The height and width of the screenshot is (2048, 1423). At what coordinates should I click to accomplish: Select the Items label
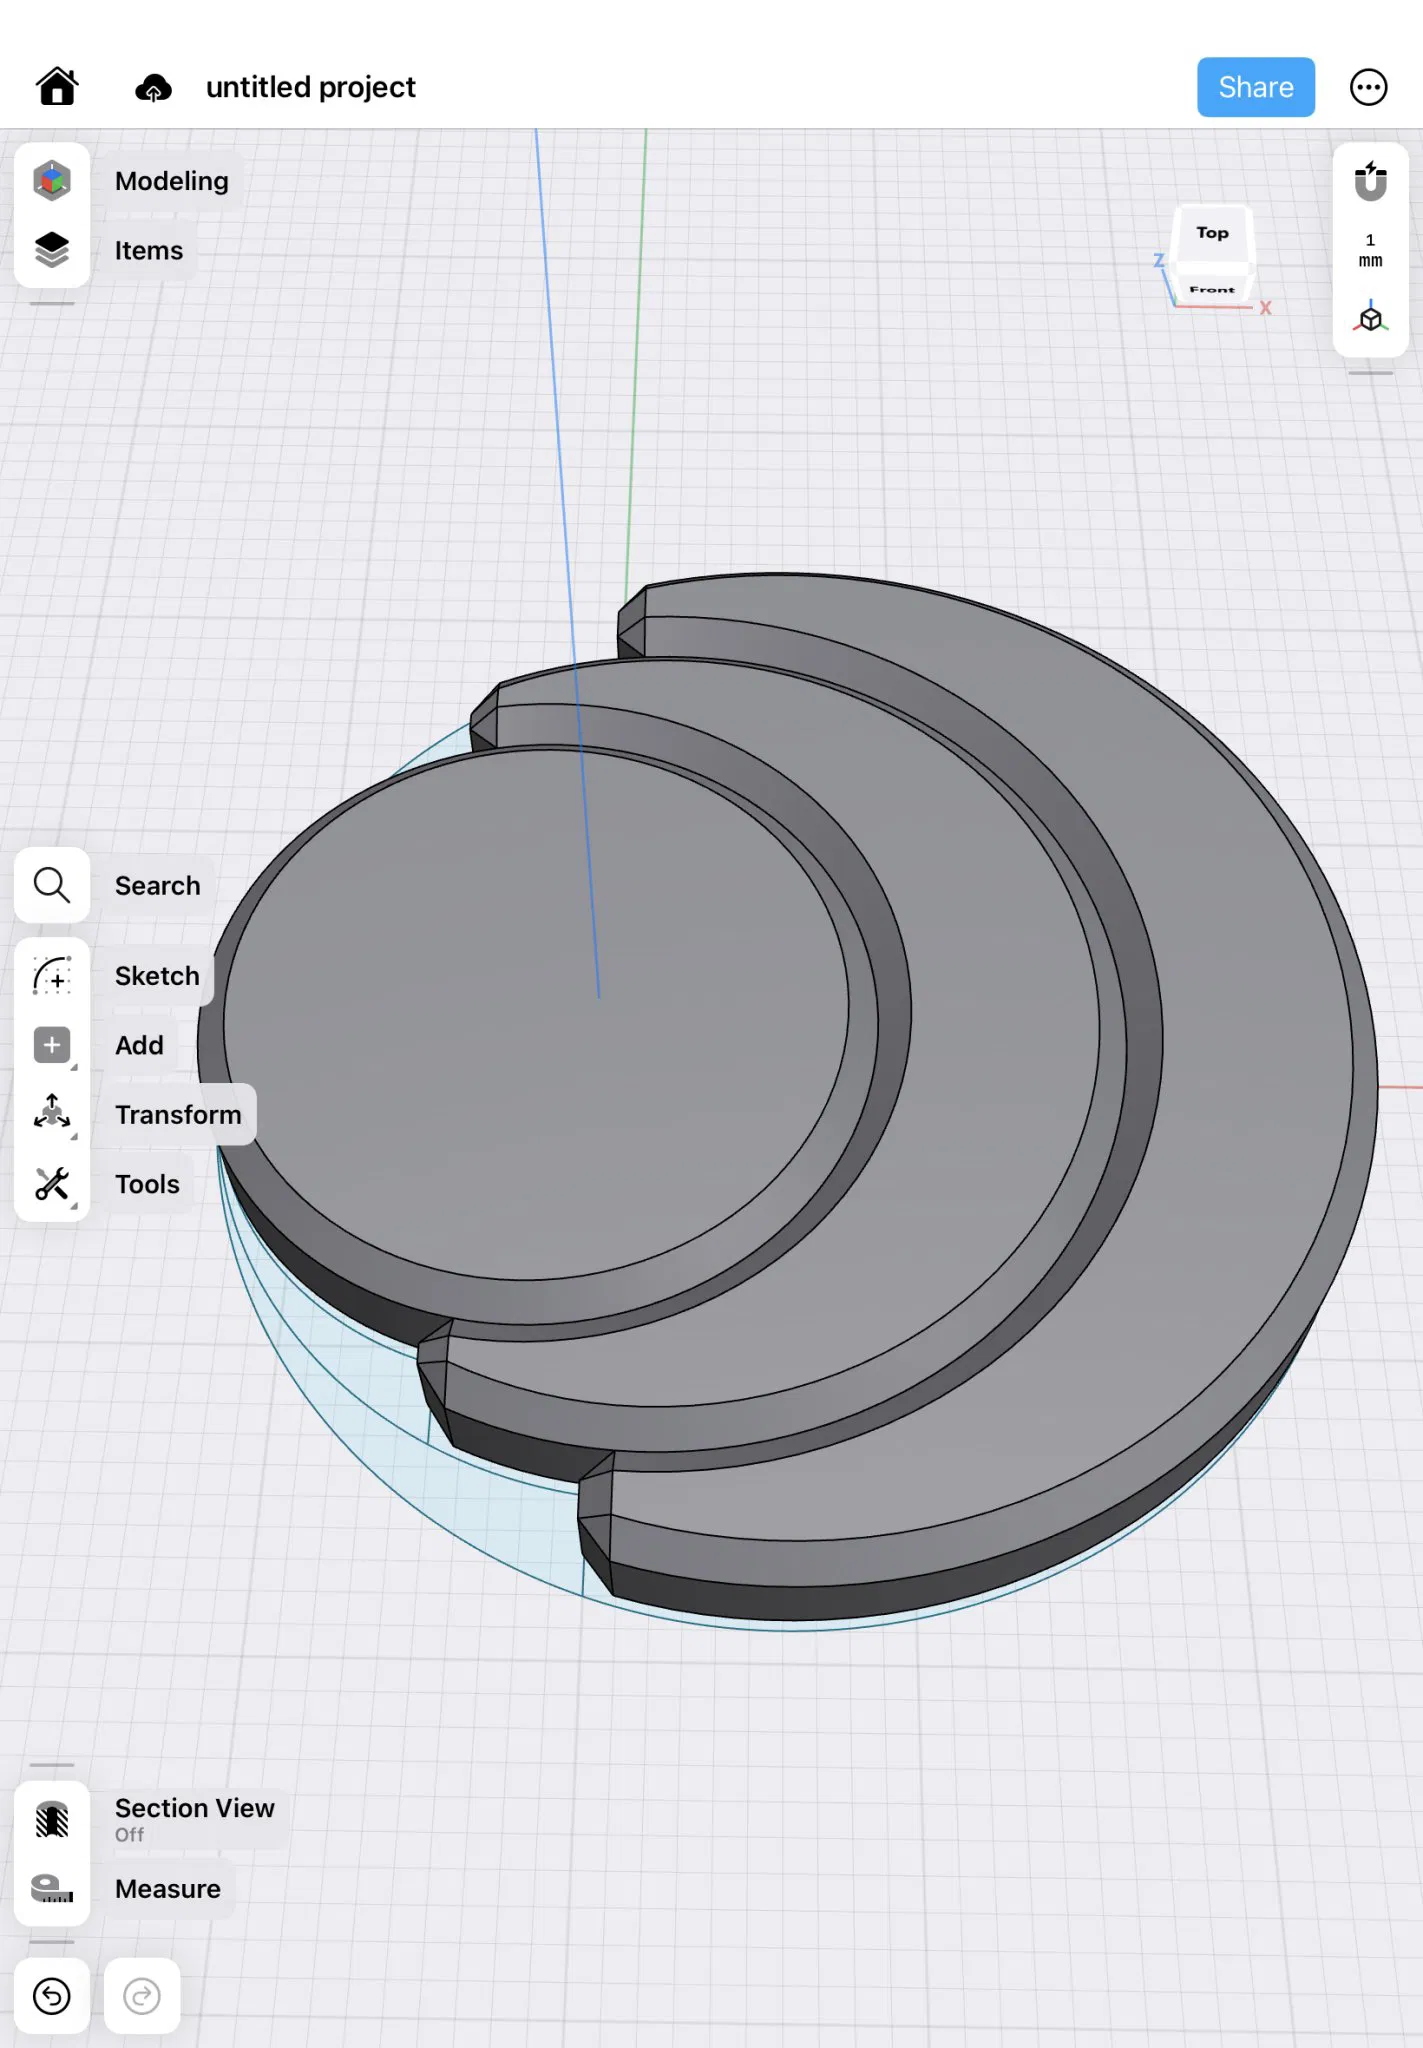(x=149, y=250)
